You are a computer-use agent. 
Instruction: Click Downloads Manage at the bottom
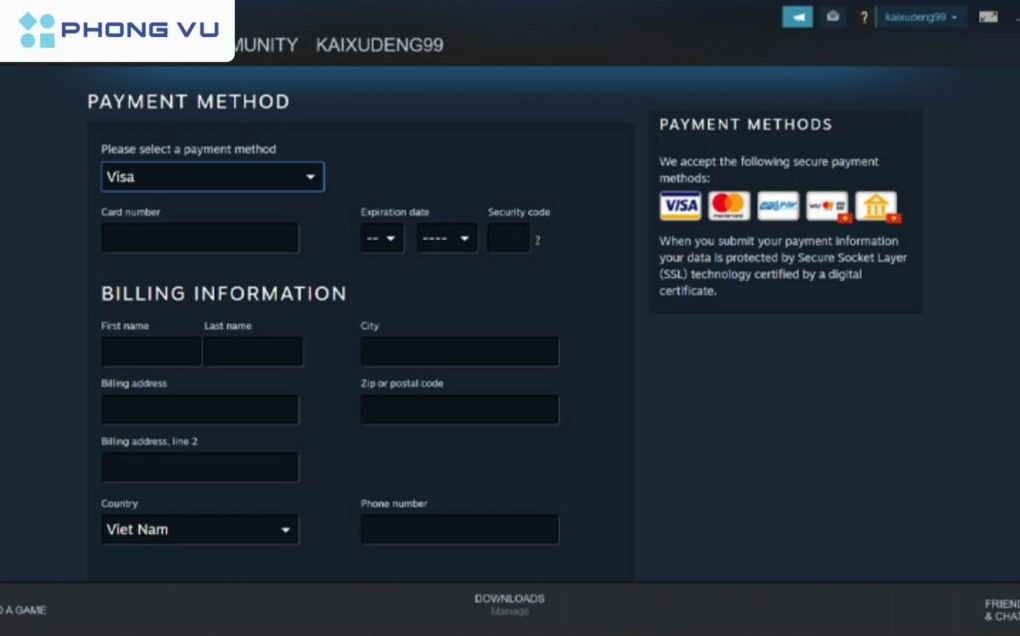[x=509, y=604]
